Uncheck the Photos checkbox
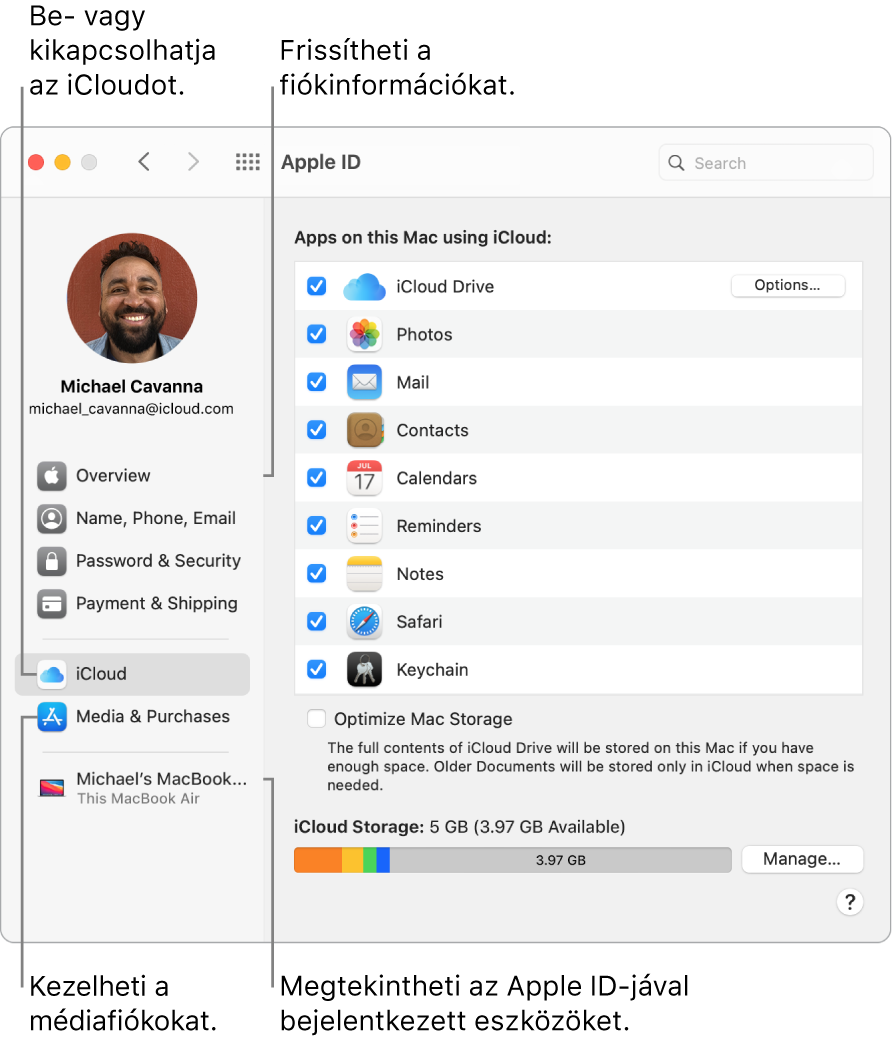 [317, 334]
